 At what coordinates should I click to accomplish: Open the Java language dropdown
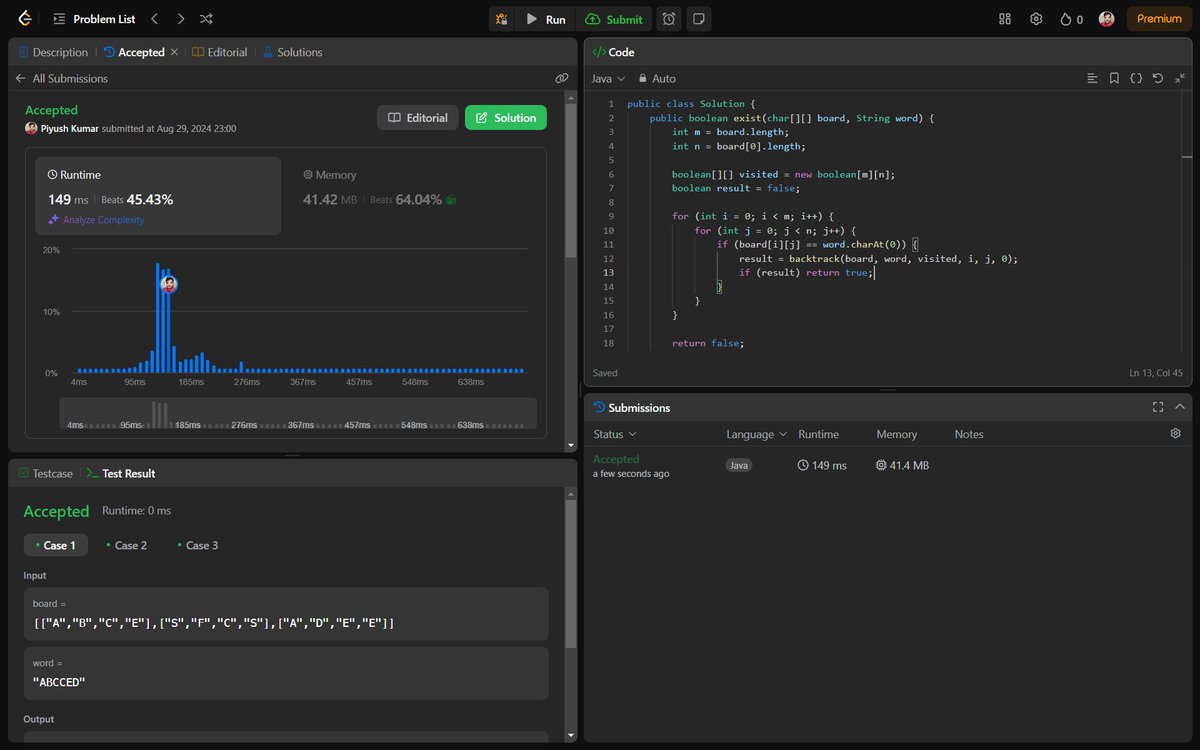608,78
